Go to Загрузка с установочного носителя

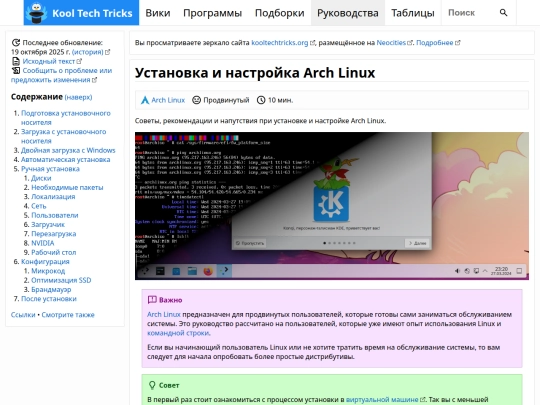(63, 136)
